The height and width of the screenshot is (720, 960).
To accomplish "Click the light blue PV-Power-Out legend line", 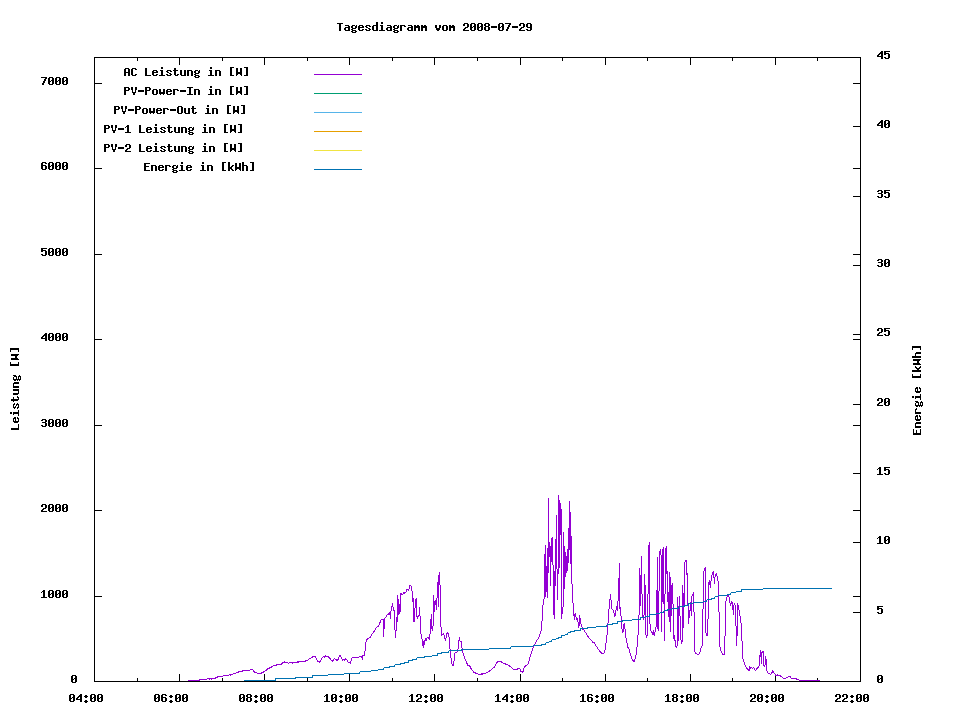I will tap(337, 112).
